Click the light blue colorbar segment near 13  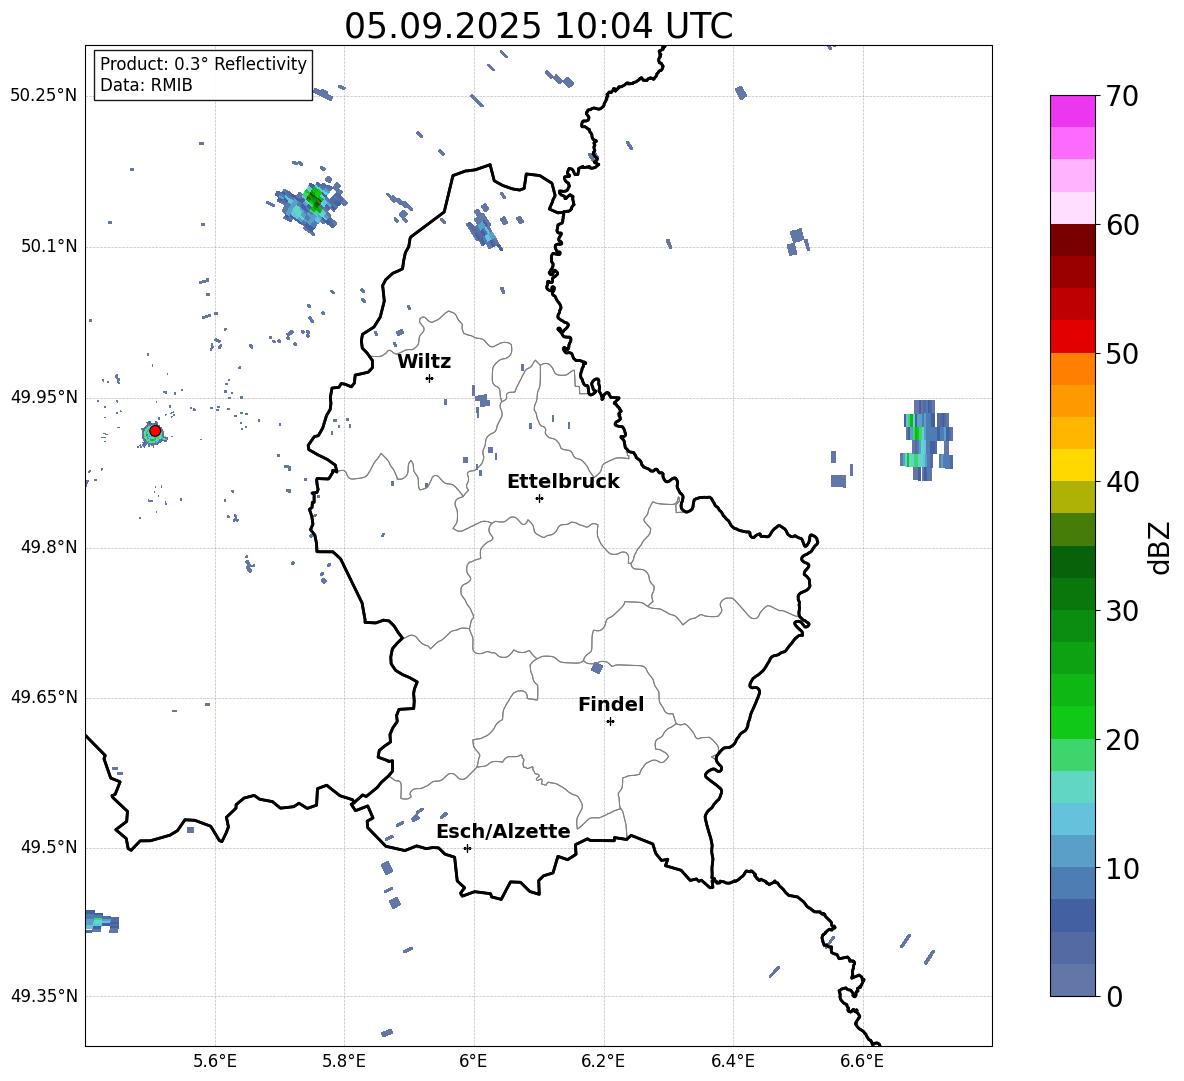1072,819
